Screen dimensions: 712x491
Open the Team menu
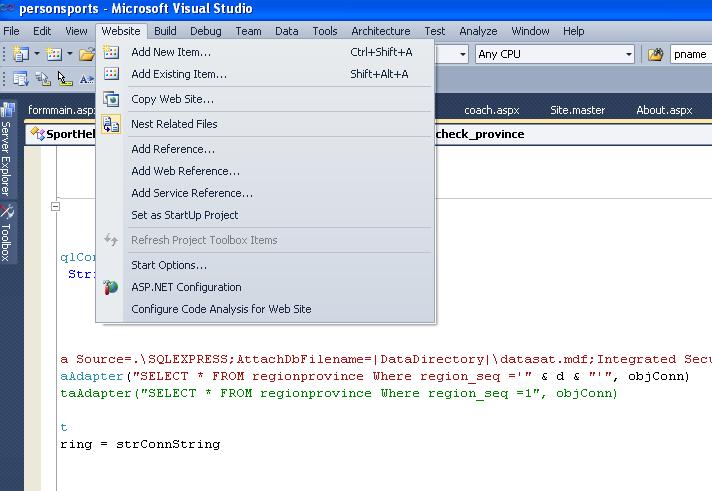pos(248,31)
